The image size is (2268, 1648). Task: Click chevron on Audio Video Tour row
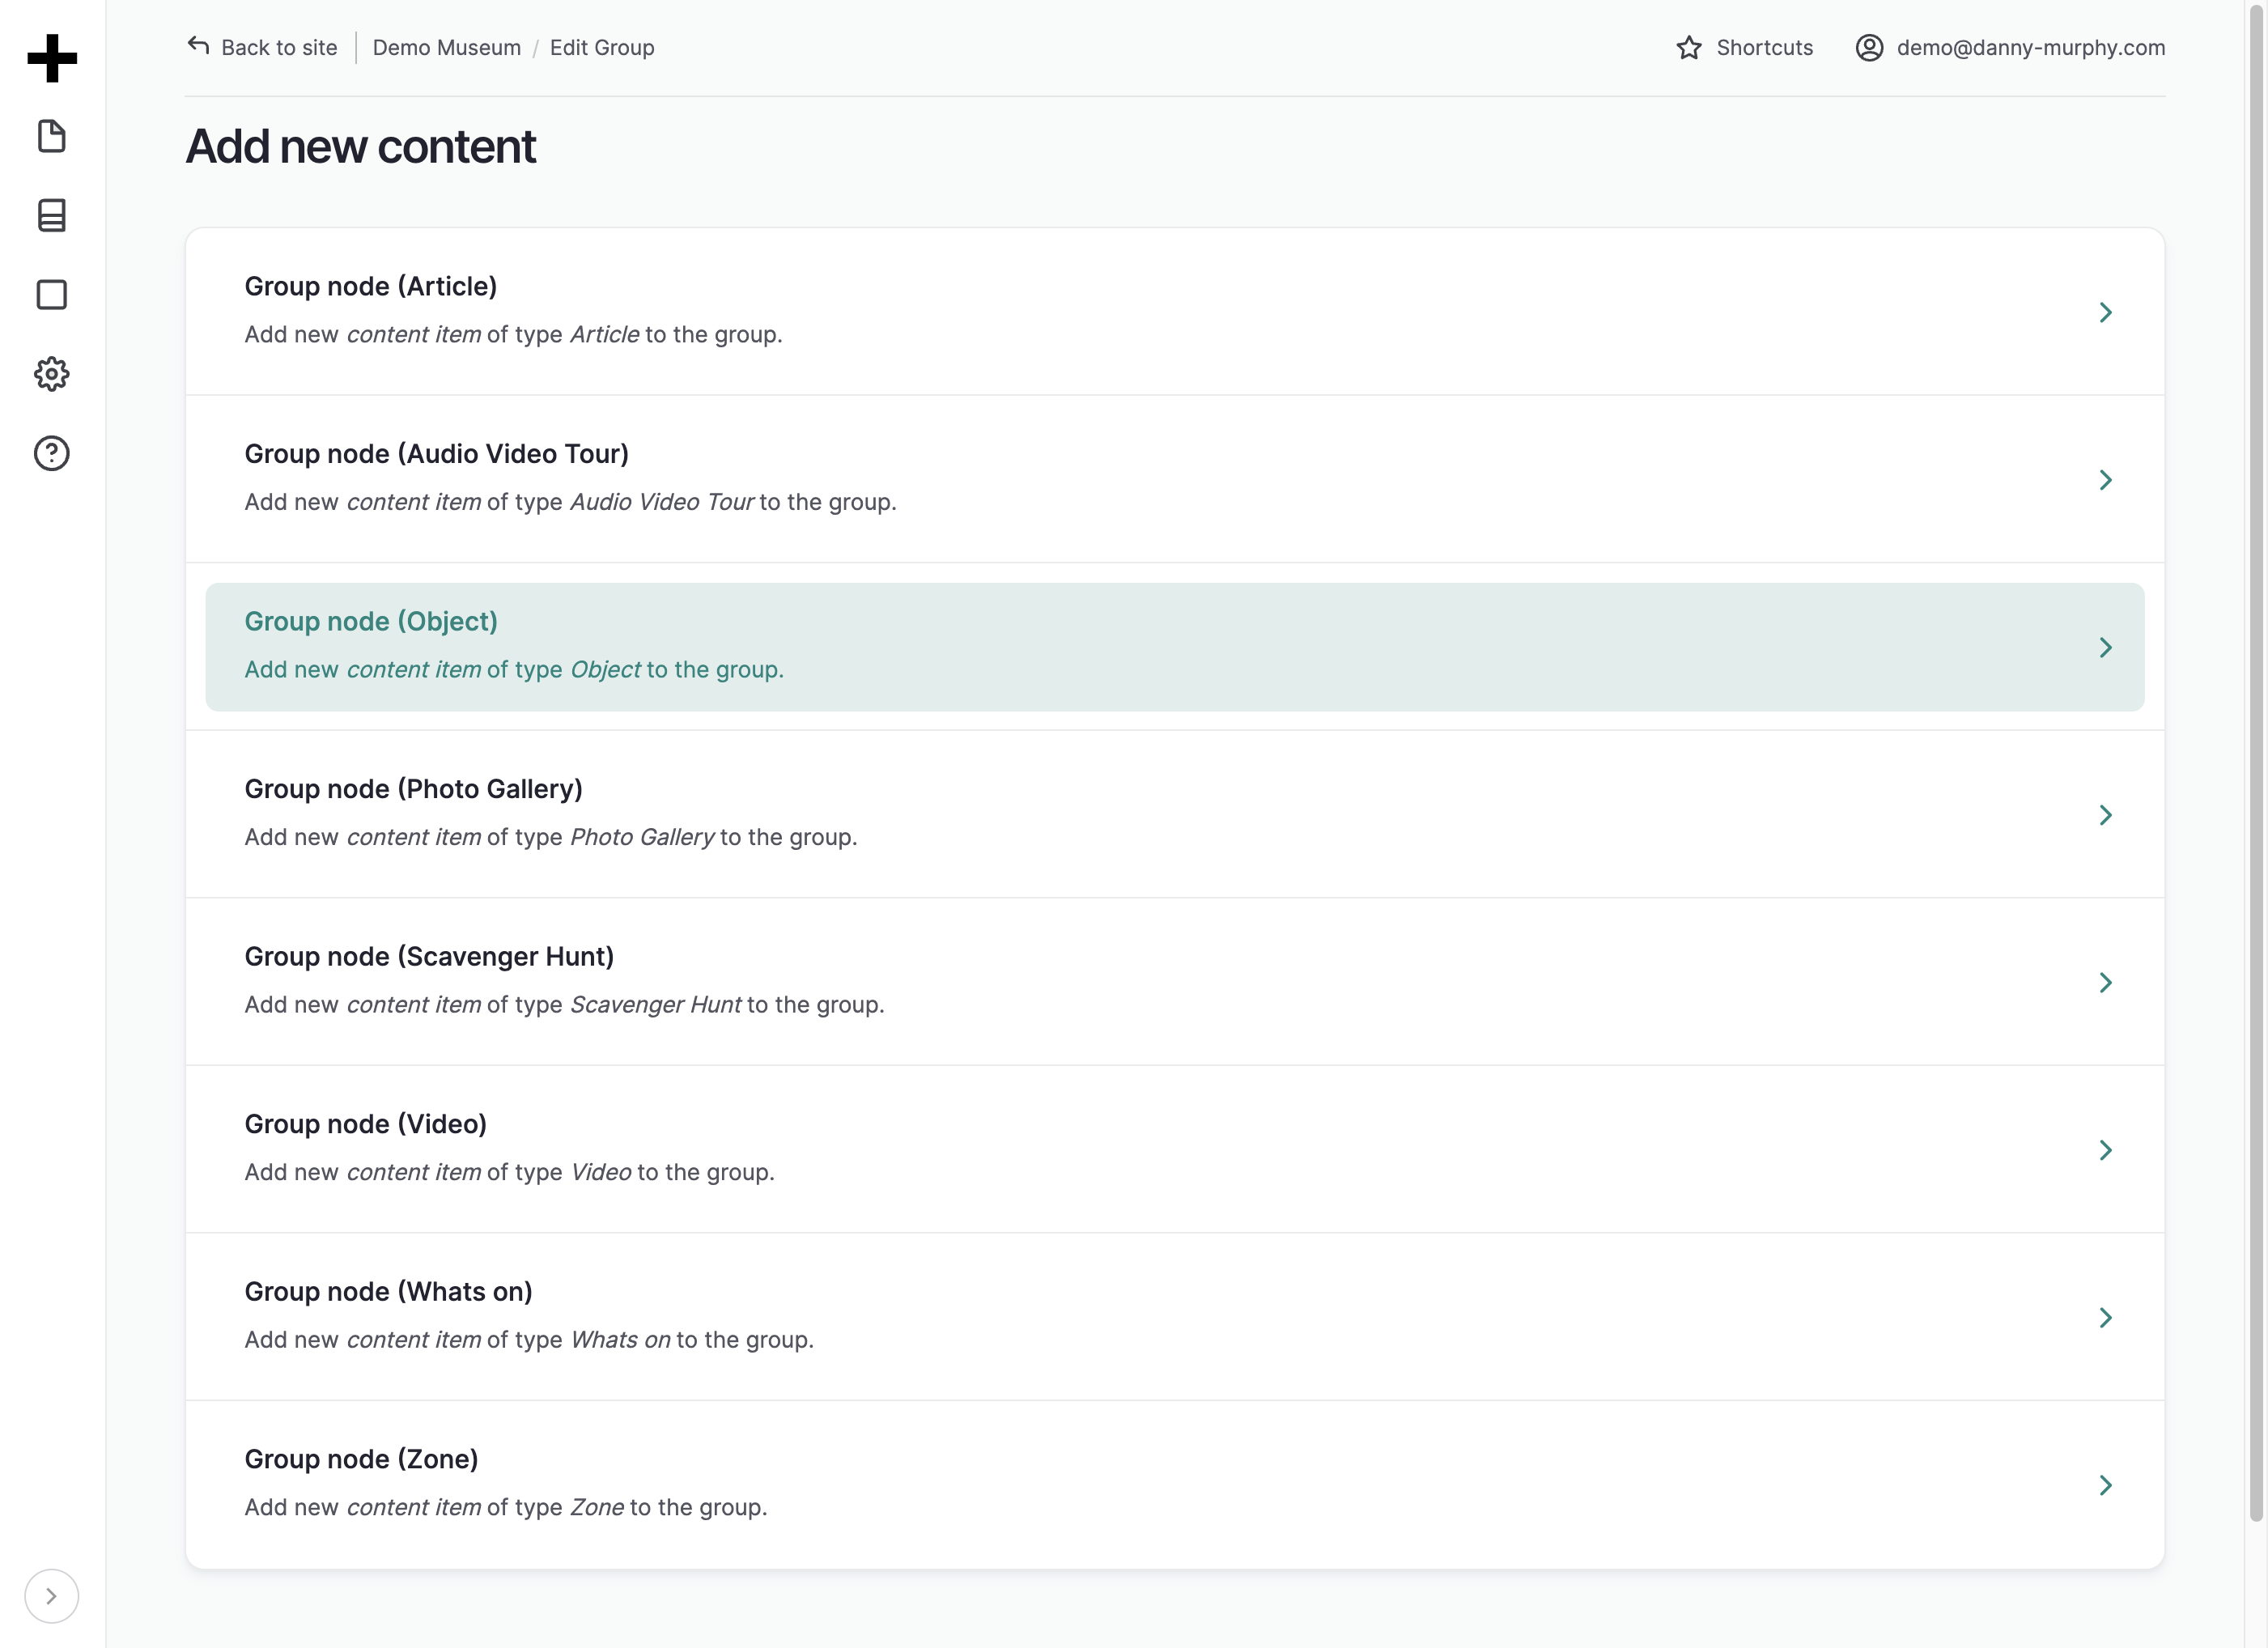(2105, 480)
